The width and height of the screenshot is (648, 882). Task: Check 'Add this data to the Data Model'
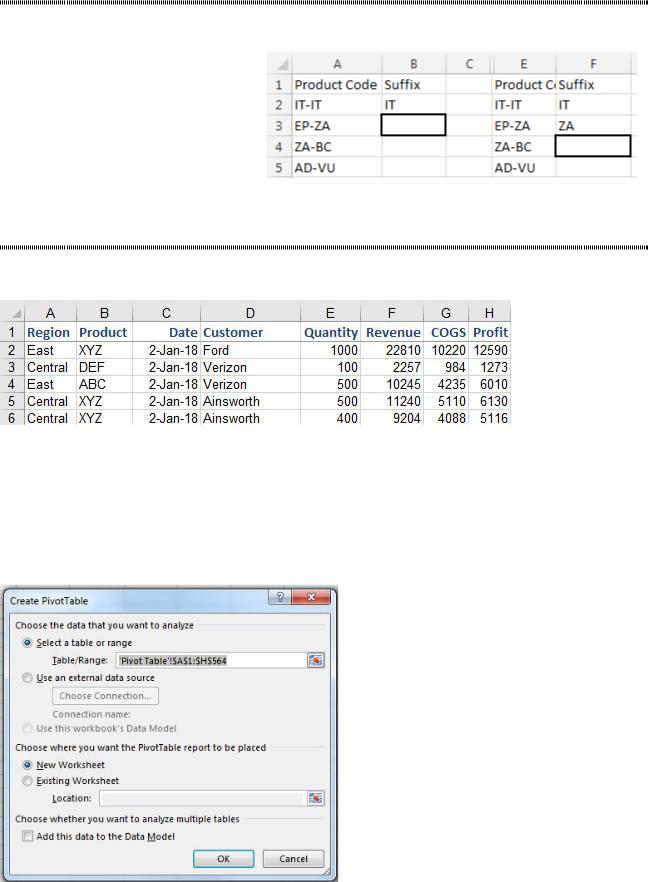(28, 836)
